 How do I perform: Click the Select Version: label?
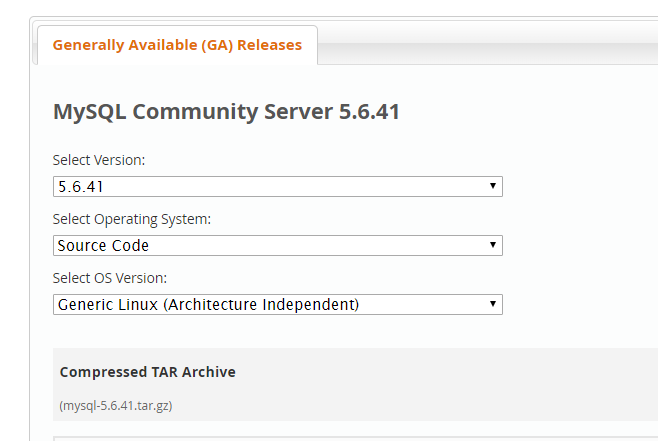point(99,160)
